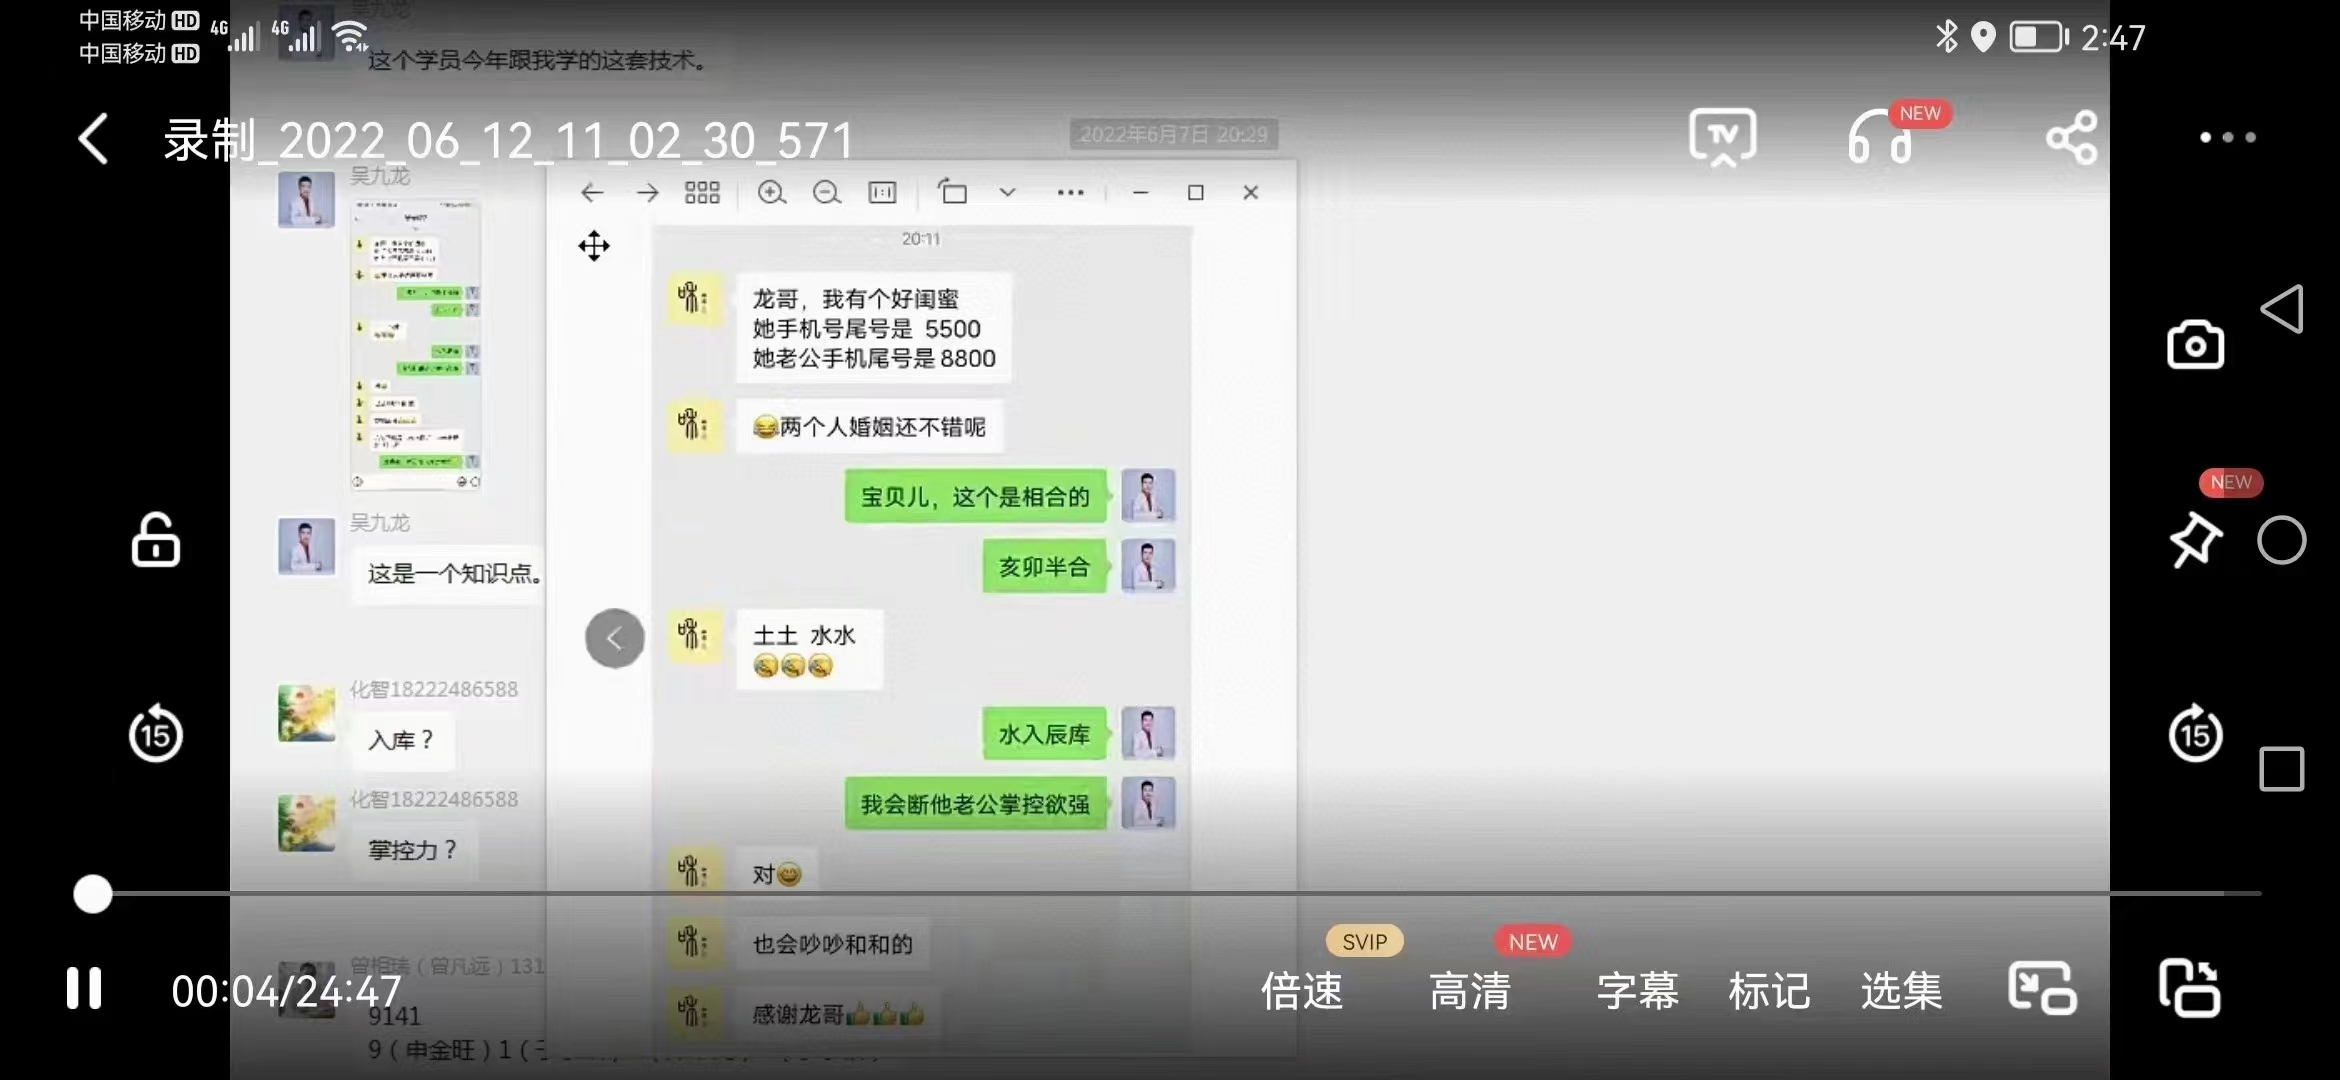Go back using the back arrow
The image size is (2340, 1080).
[92, 138]
